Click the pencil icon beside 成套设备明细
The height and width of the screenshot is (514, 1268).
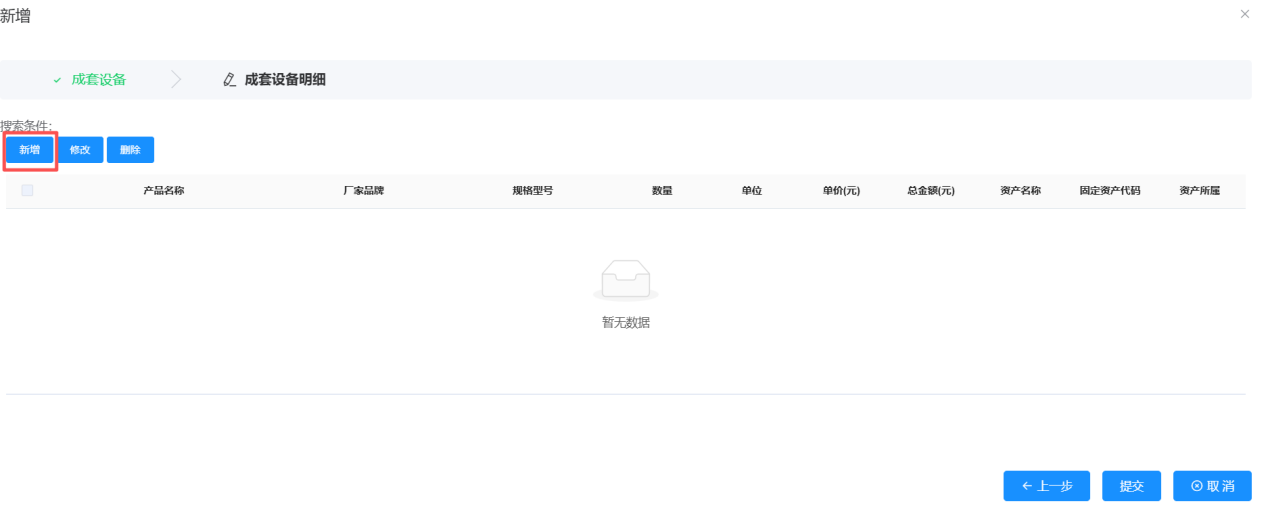click(x=229, y=80)
